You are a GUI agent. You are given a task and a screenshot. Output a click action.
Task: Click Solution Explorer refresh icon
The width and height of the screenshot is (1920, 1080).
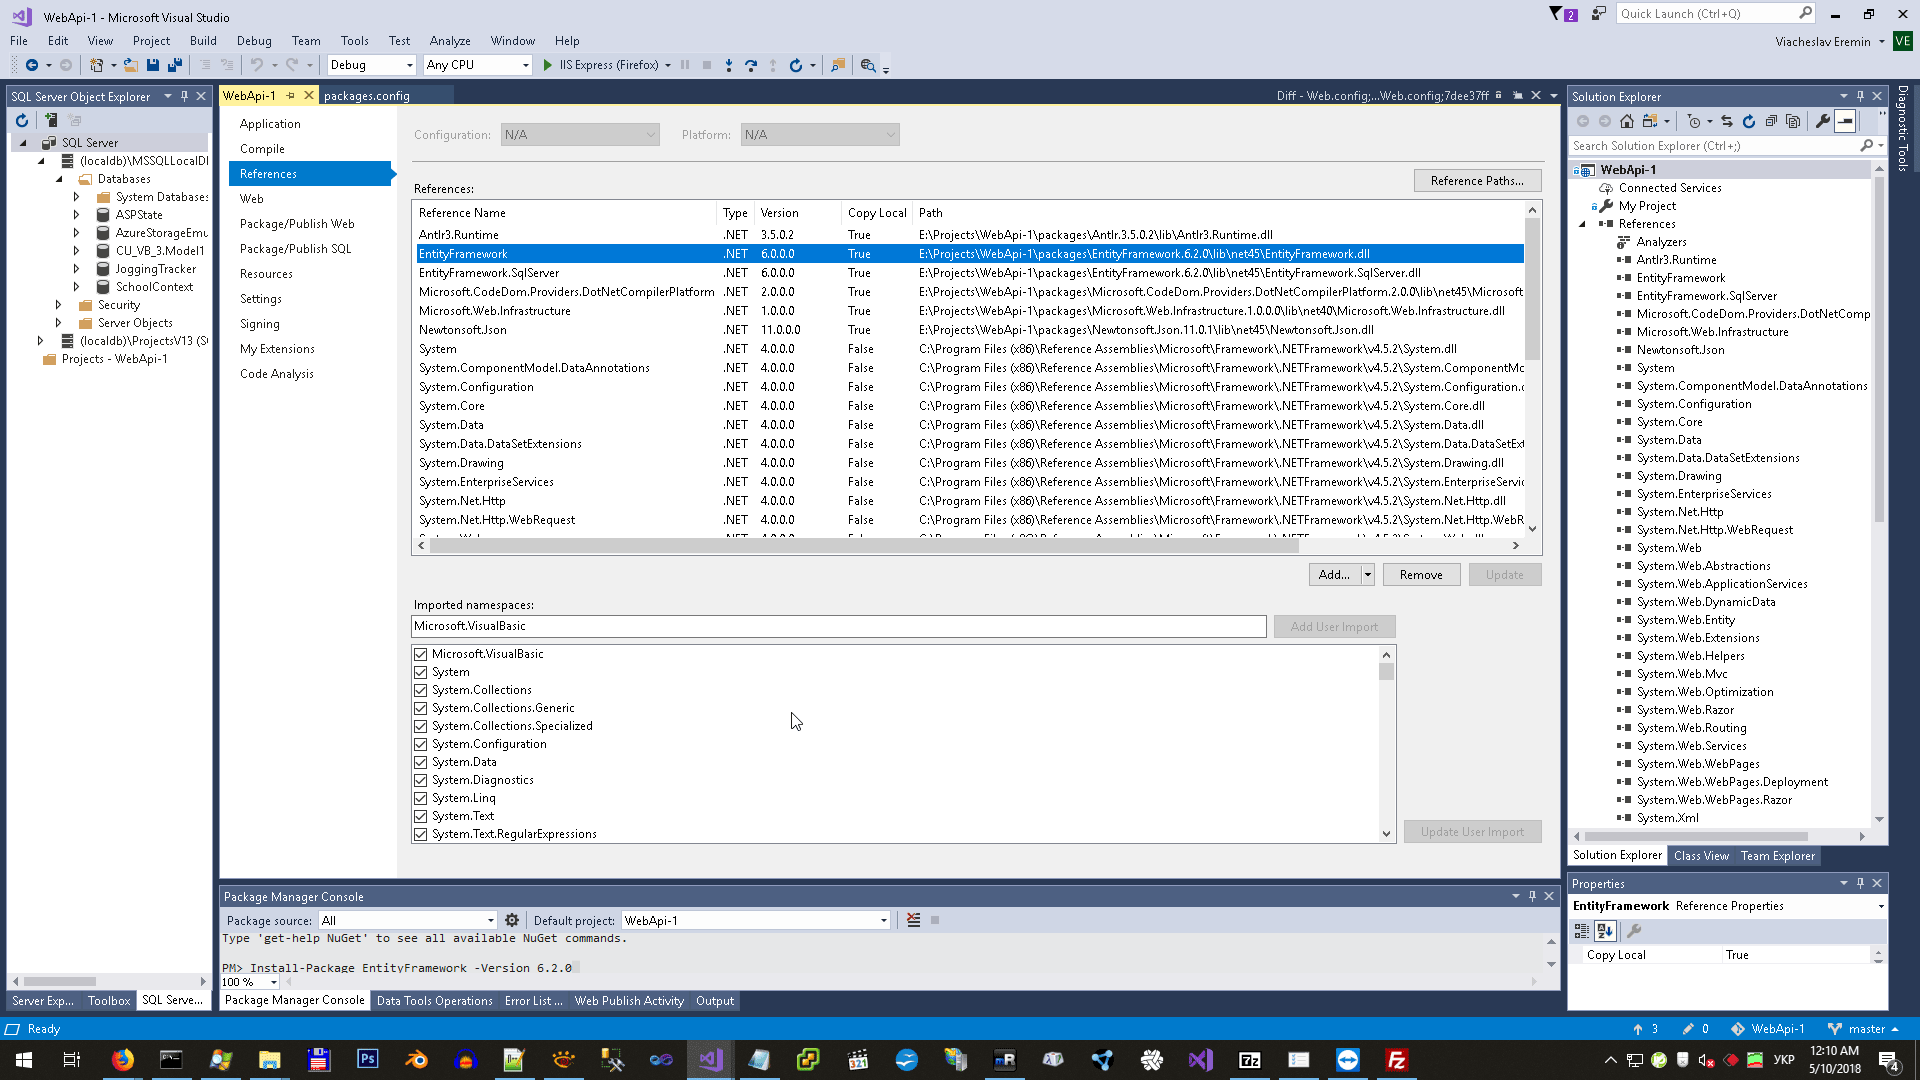point(1749,121)
